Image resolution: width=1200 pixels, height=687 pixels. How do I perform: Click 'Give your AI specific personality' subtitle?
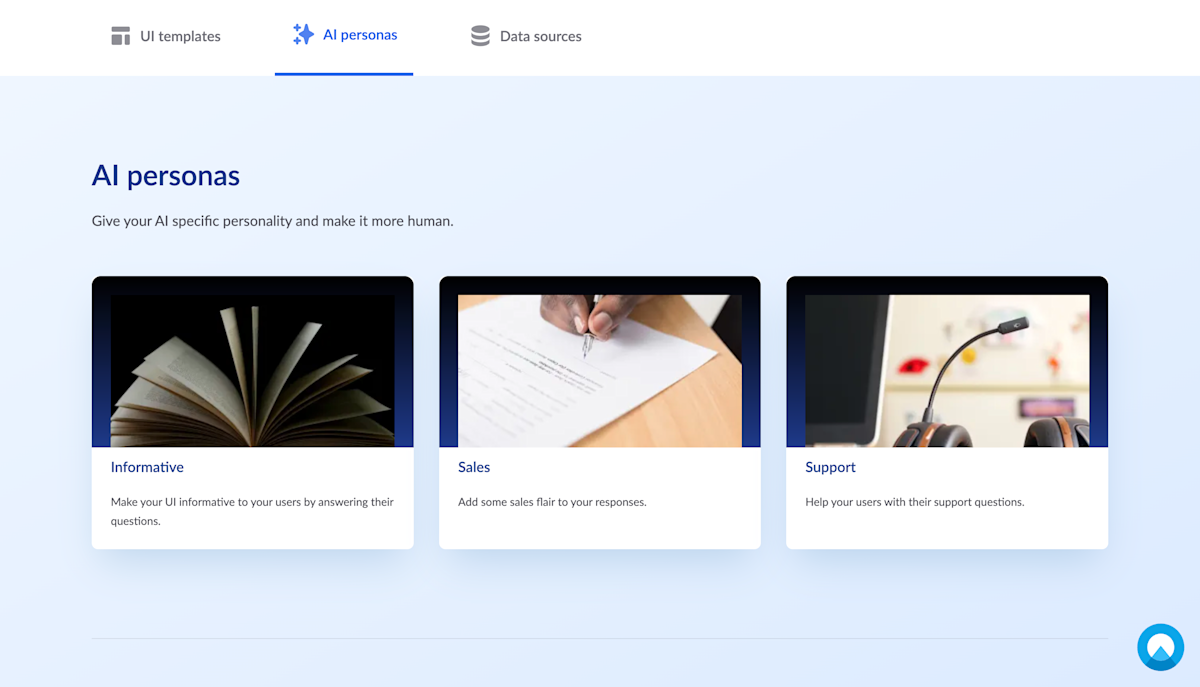[x=272, y=221]
